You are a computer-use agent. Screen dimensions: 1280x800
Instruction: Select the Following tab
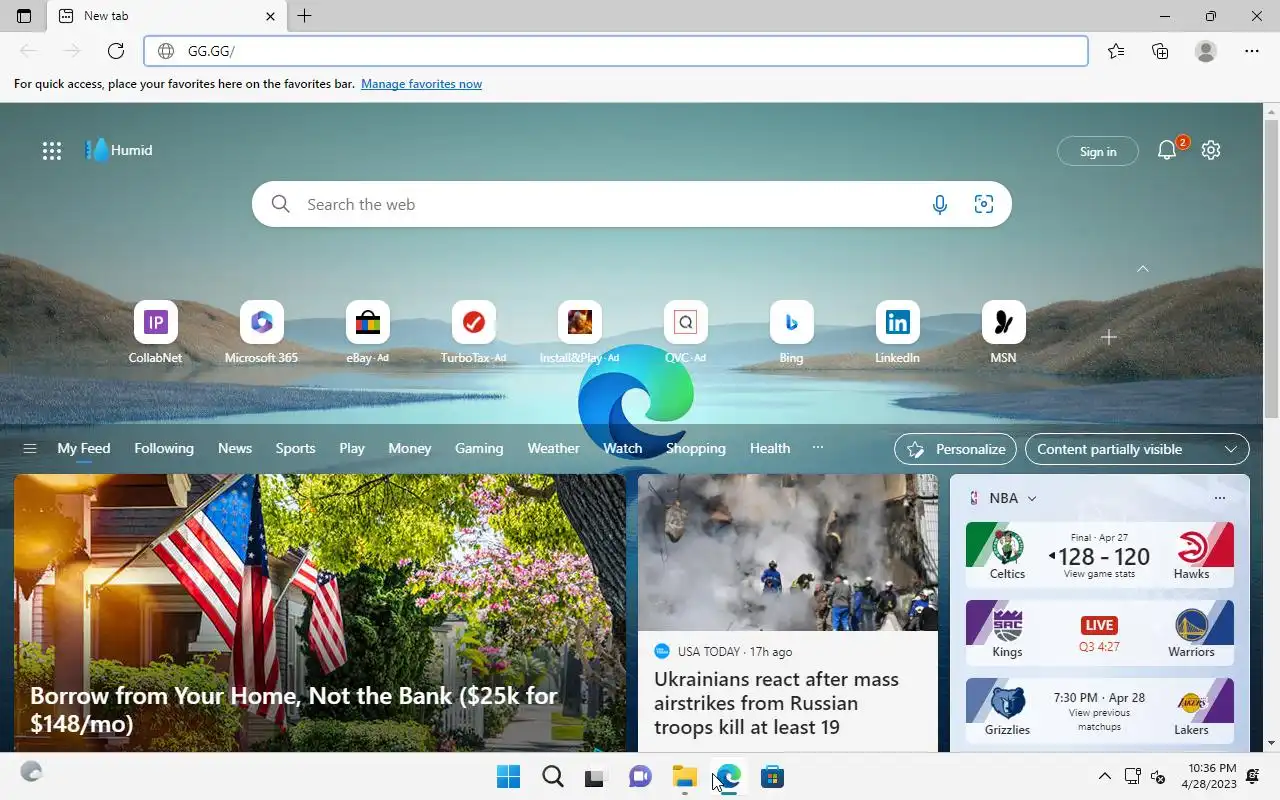click(x=164, y=449)
